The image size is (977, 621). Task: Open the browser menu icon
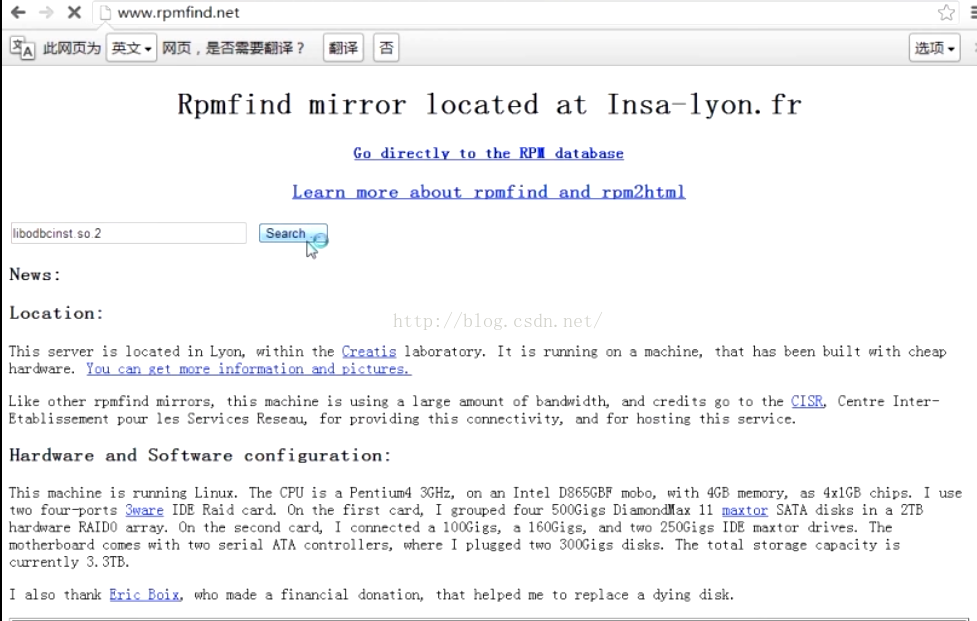tap(973, 12)
